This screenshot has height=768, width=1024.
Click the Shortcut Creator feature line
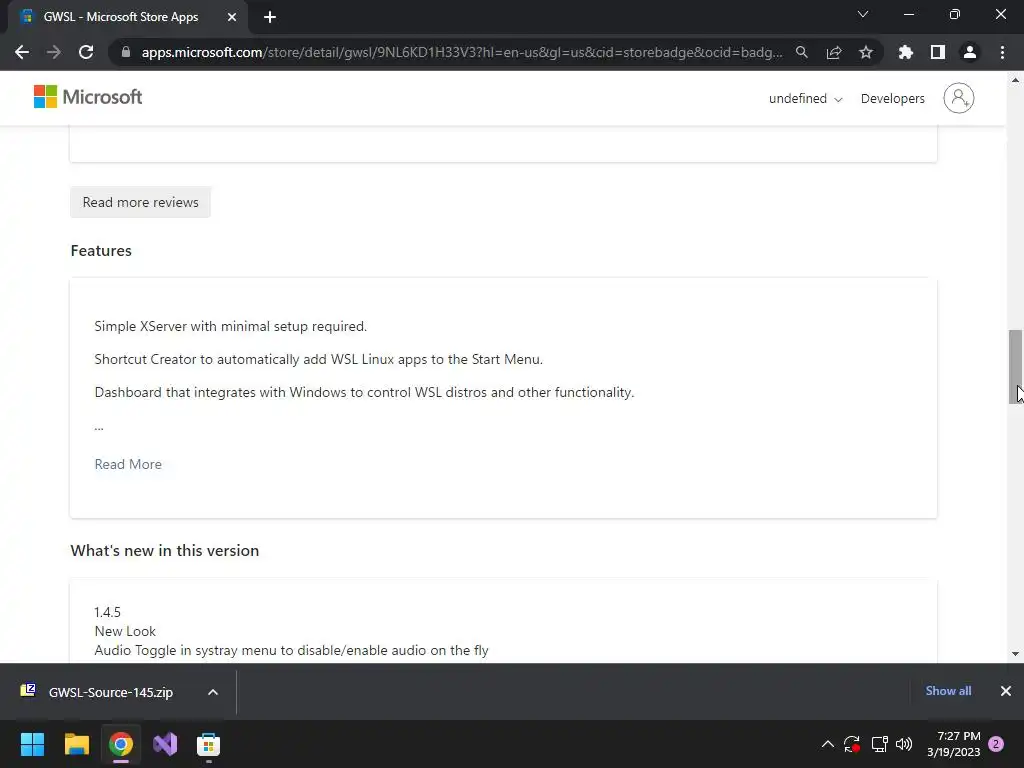(319, 360)
